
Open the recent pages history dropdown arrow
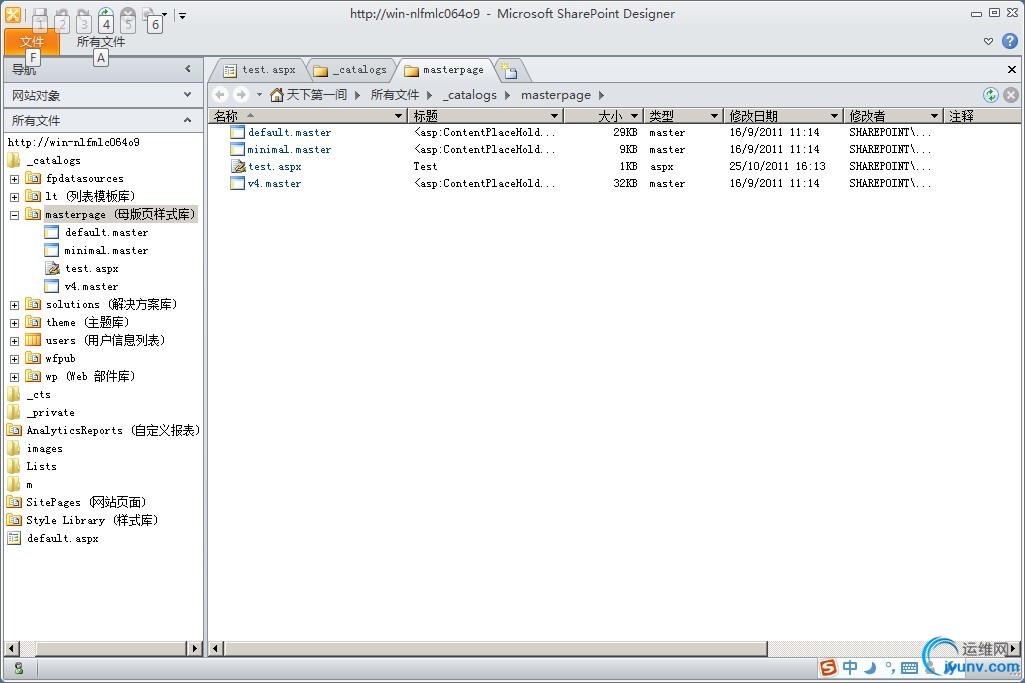click(x=259, y=95)
